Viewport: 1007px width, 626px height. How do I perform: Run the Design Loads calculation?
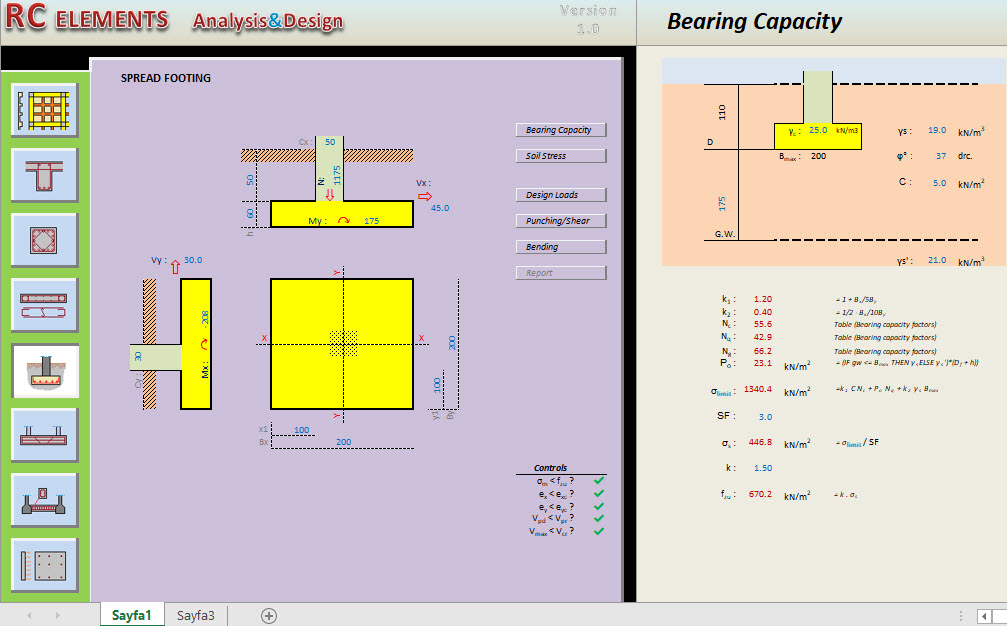(x=560, y=194)
